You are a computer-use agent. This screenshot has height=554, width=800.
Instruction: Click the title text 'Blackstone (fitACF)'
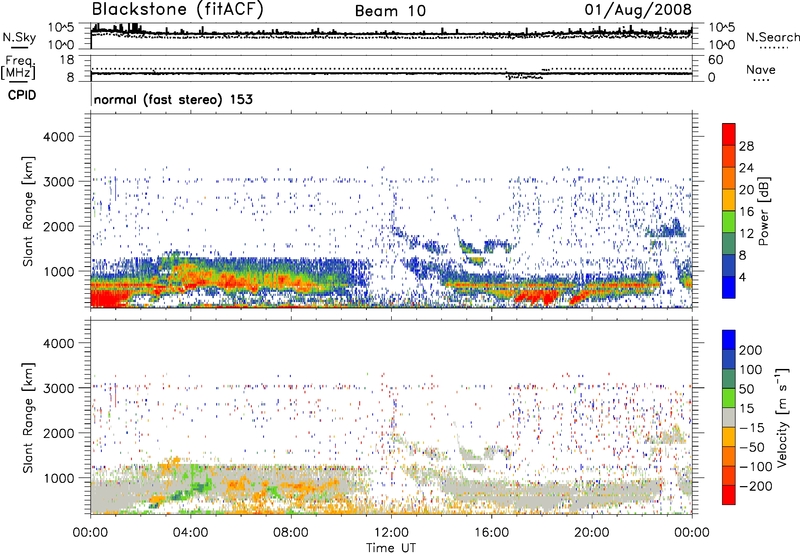178,10
